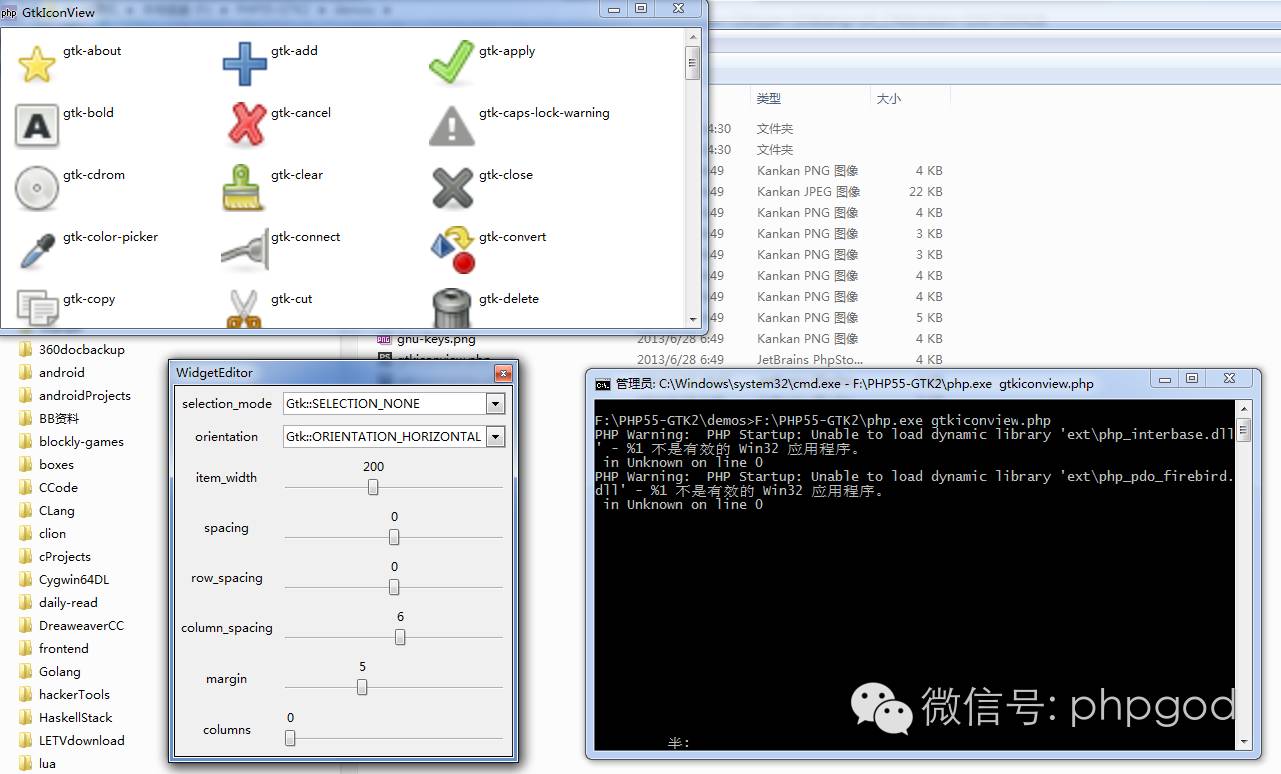
Task: Maximize the cmd.exe window
Action: [x=1192, y=378]
